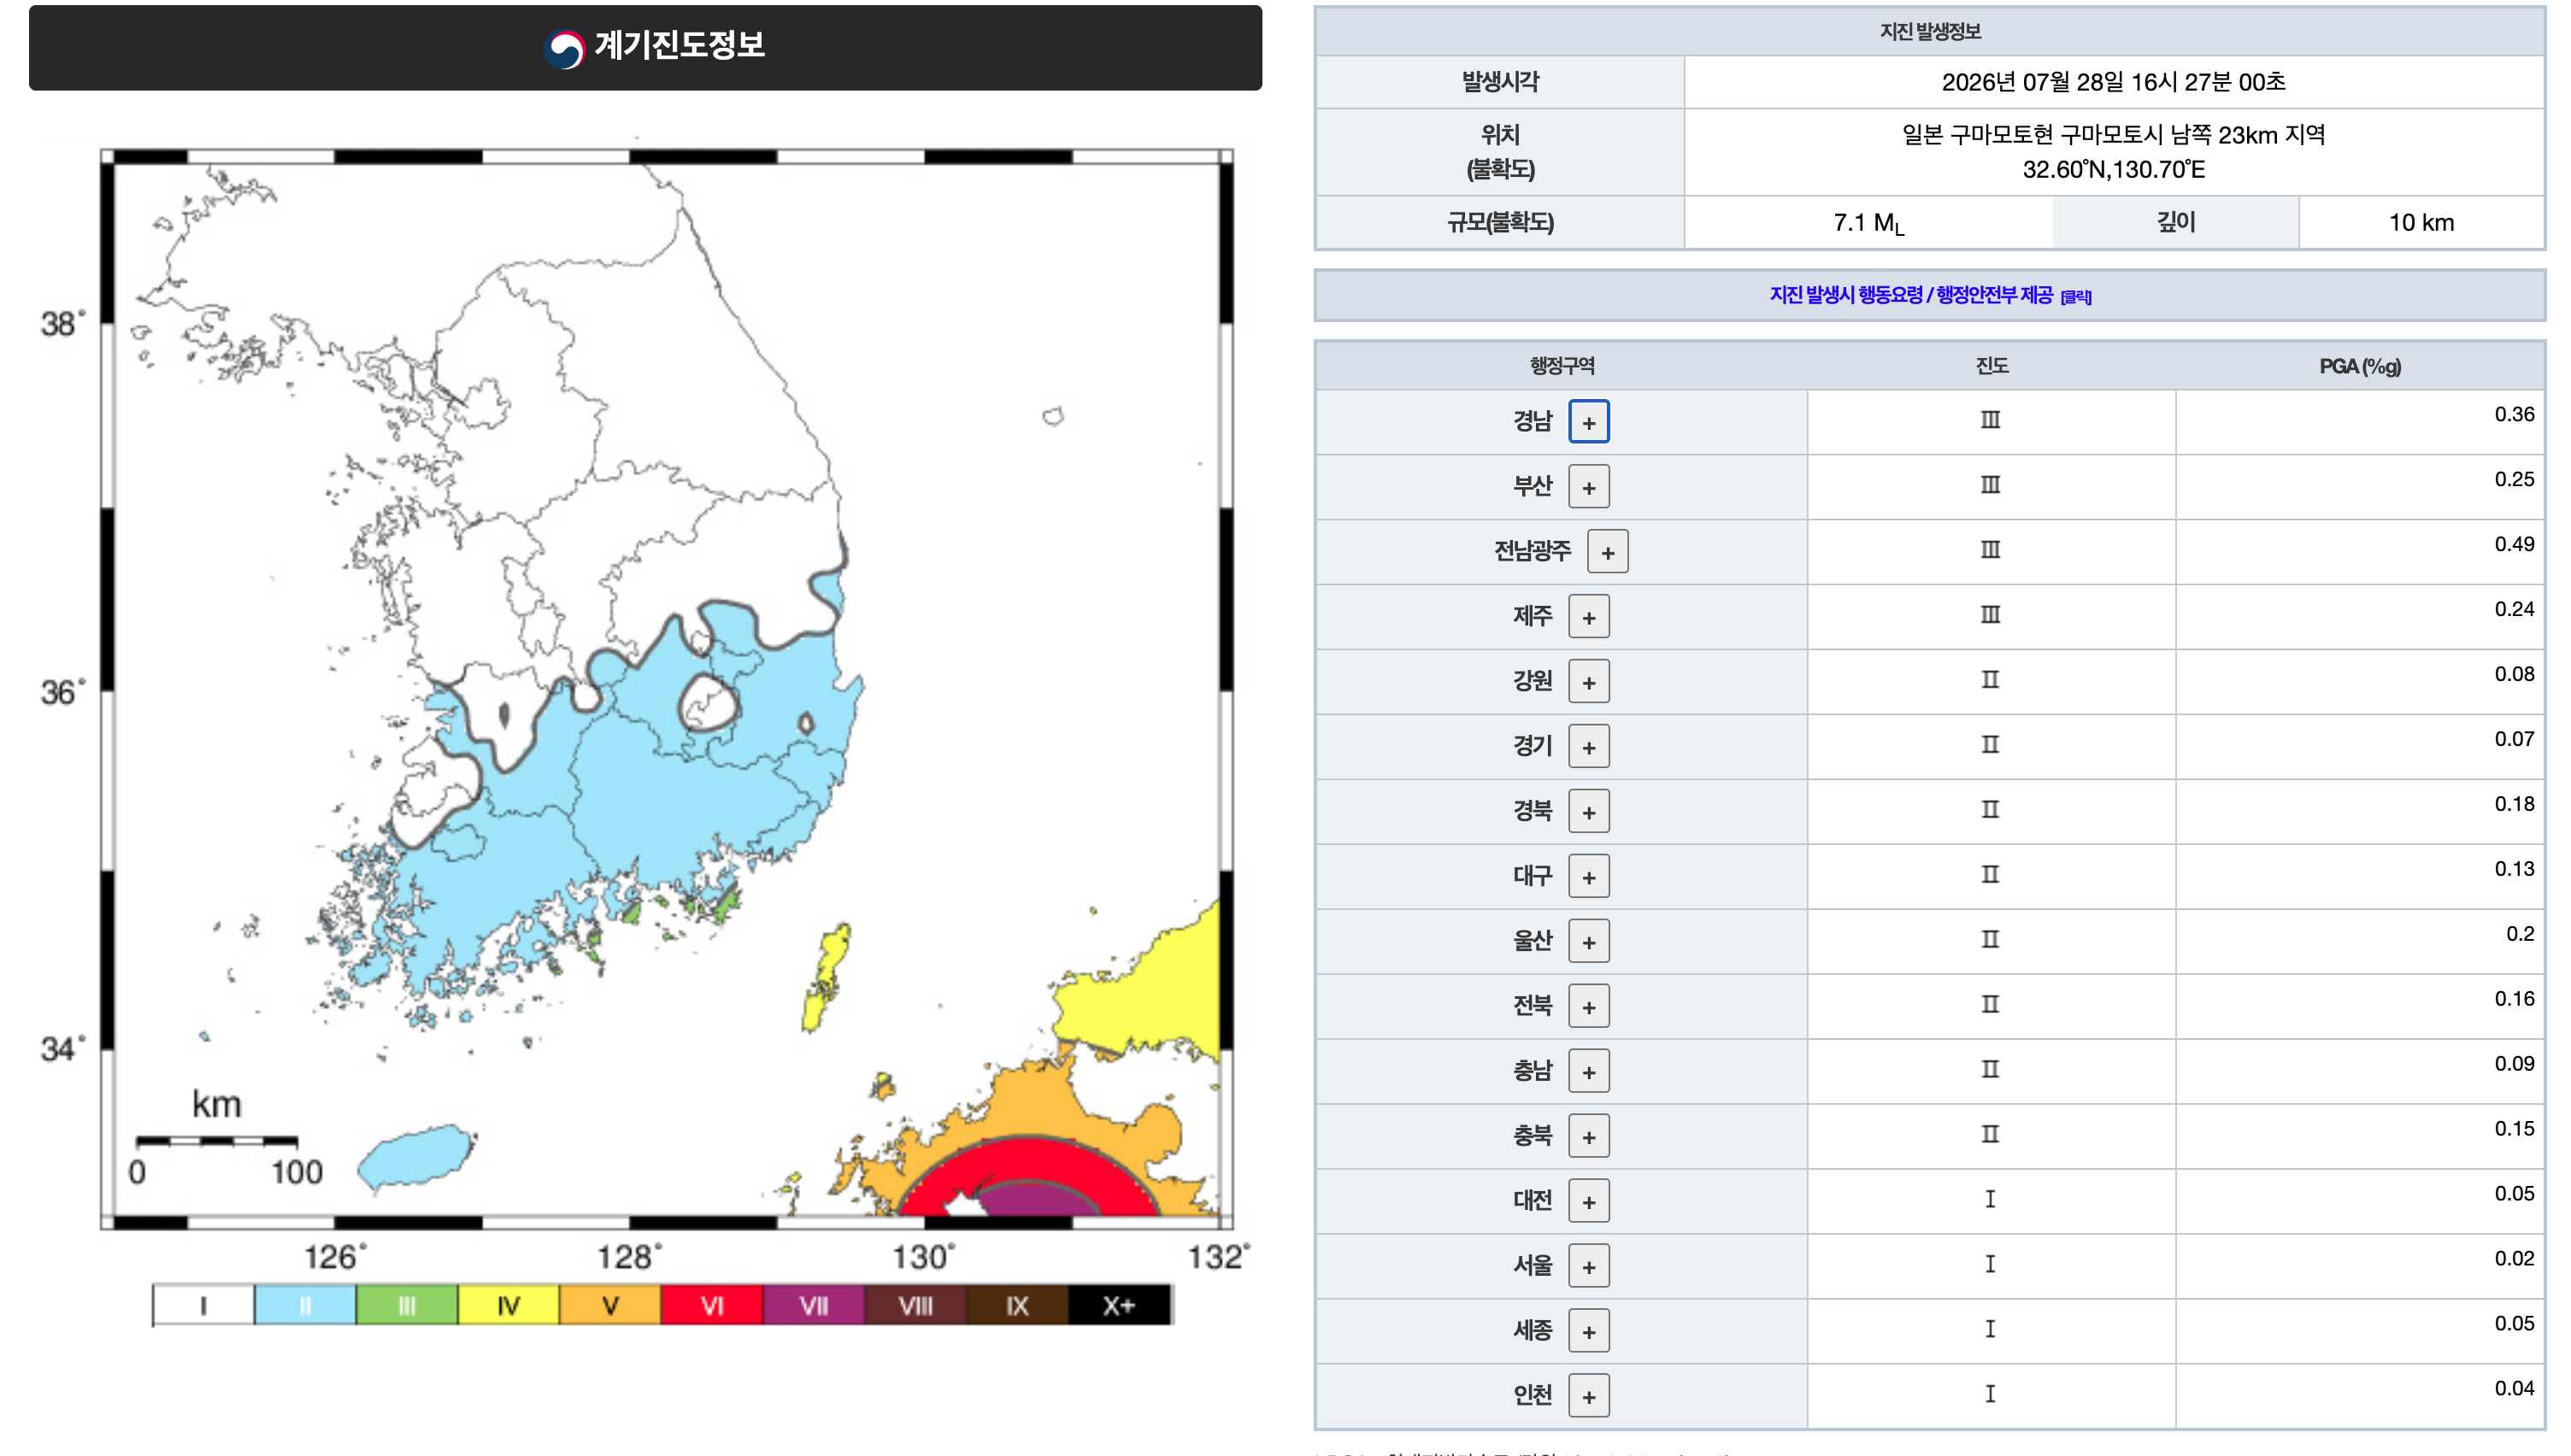
Task: Click the 발생시각 date value
Action: pyautogui.click(x=2113, y=82)
